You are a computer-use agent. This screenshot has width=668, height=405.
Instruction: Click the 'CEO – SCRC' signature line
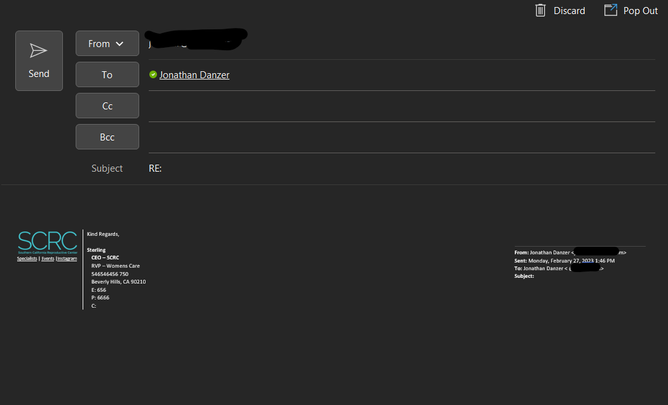coord(105,258)
